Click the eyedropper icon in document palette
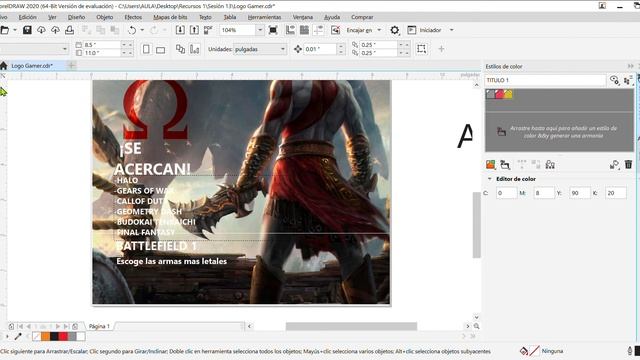The width and height of the screenshot is (640, 360). click(x=18, y=336)
